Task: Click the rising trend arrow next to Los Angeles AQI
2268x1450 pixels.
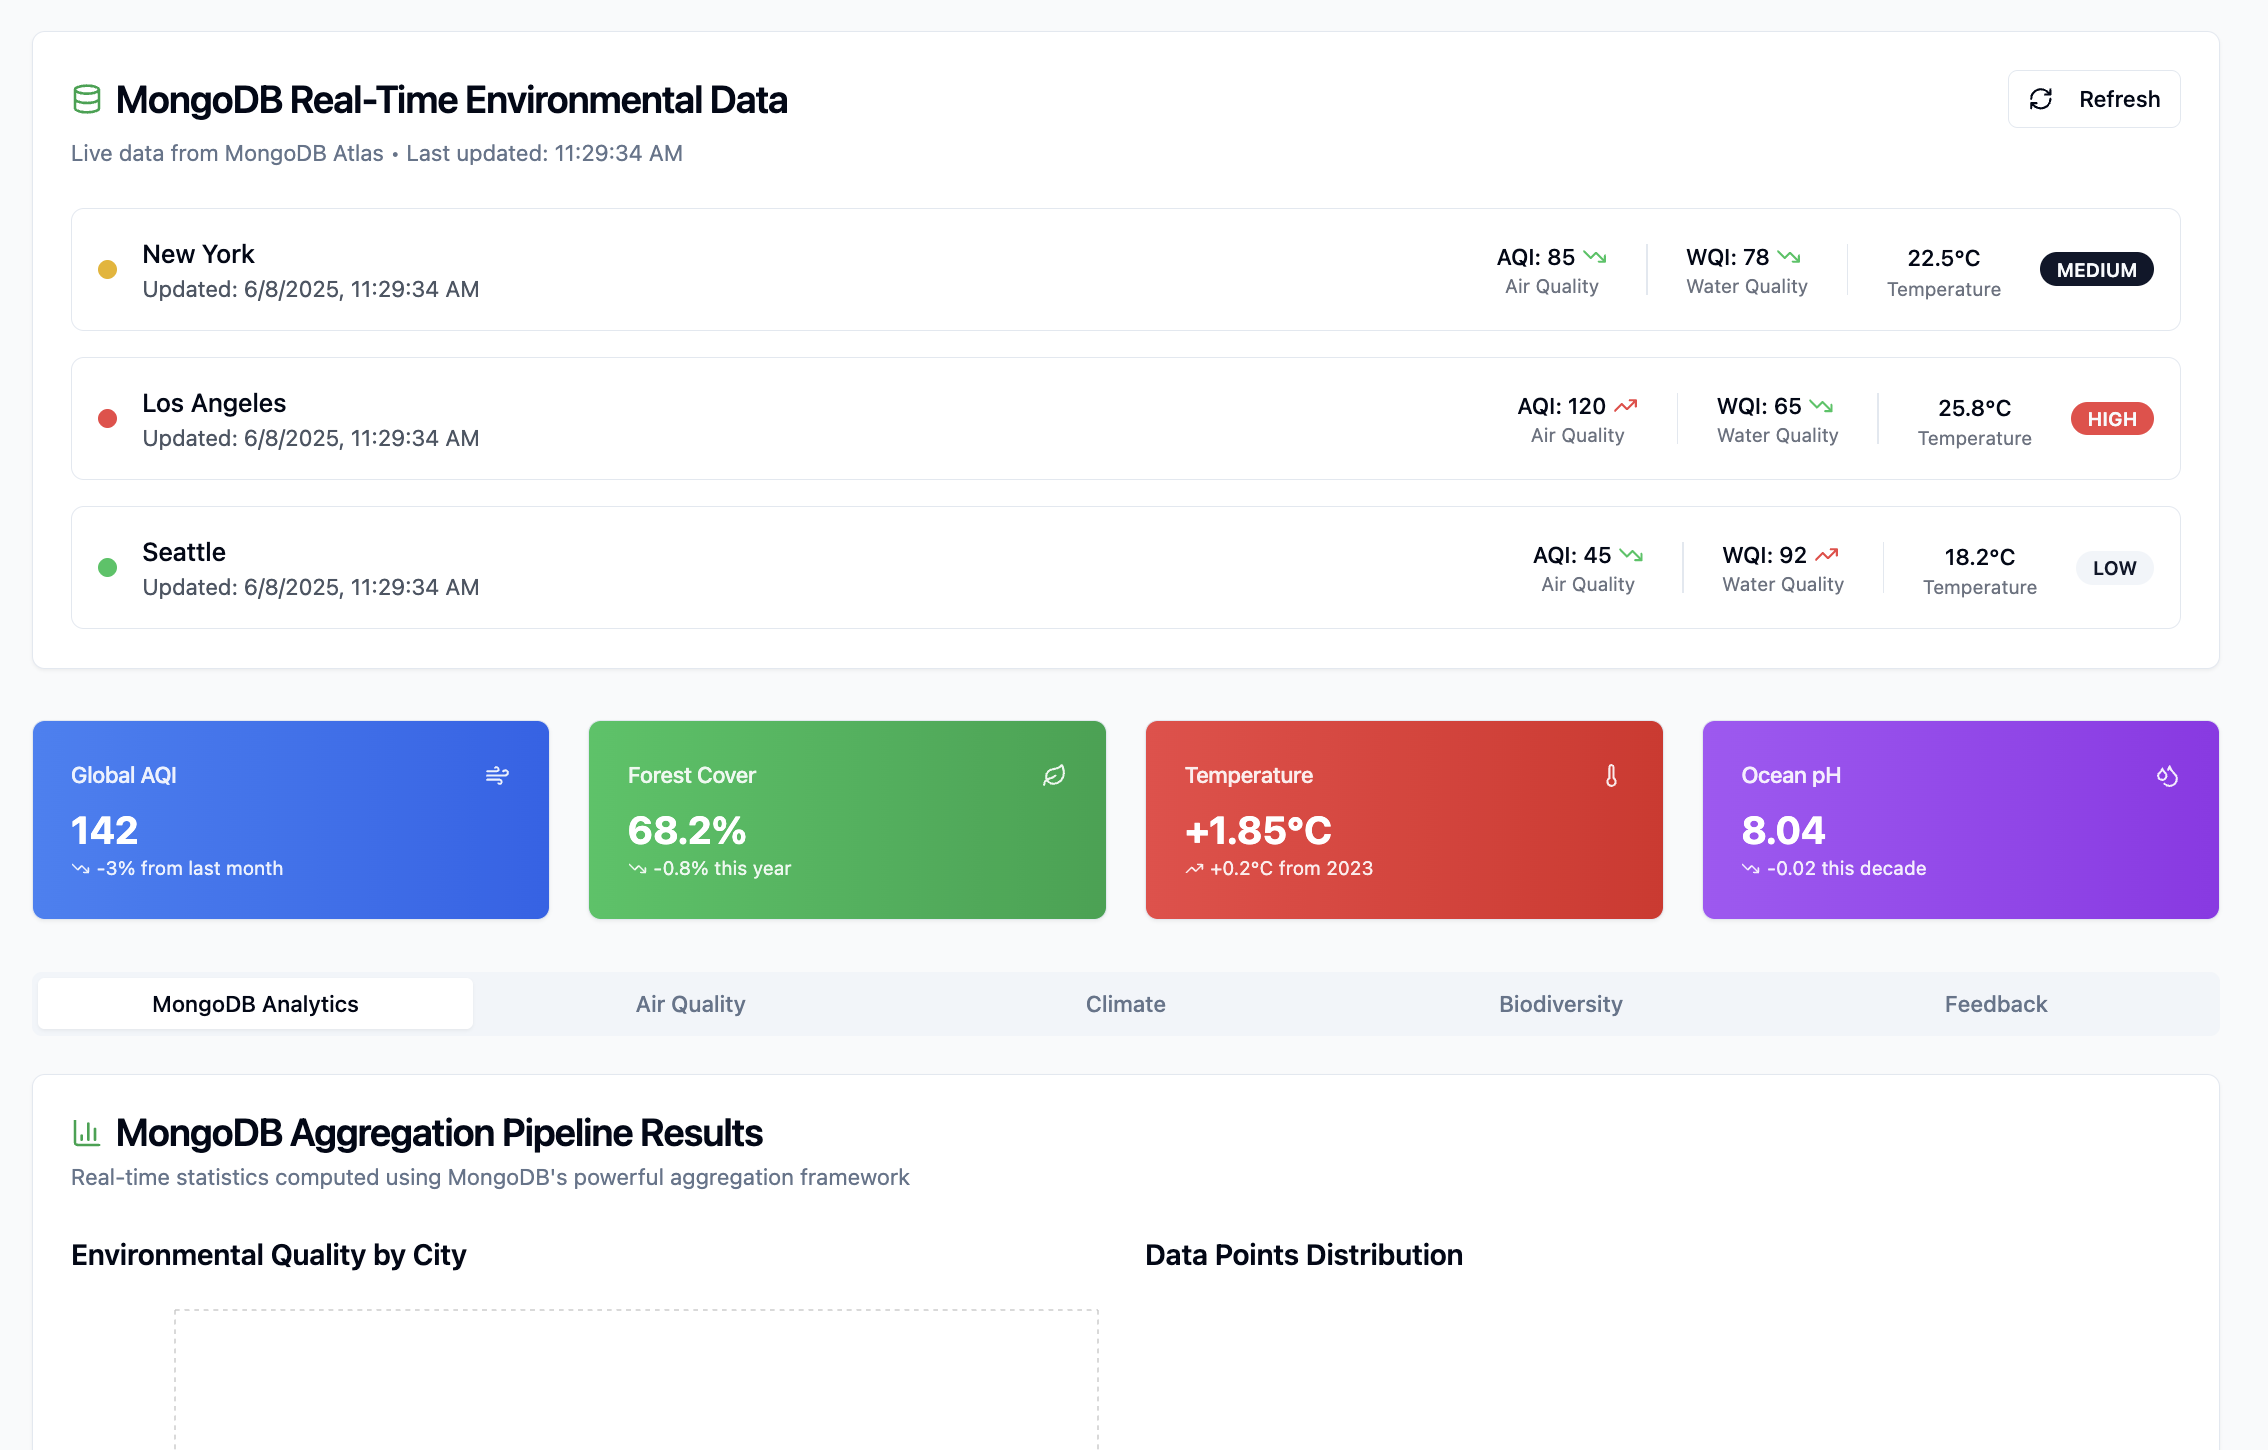Action: [1626, 406]
